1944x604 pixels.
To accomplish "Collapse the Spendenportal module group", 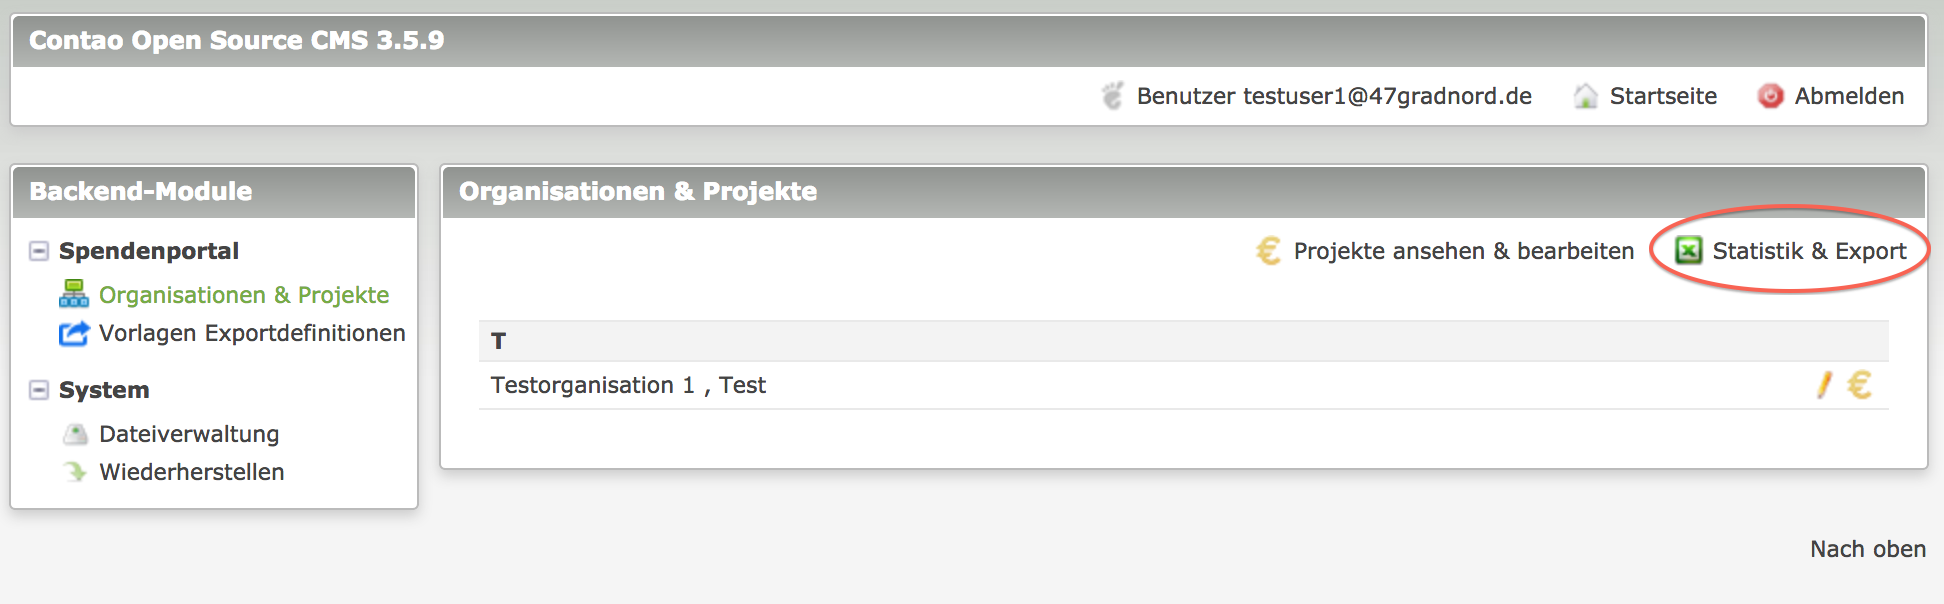I will pyautogui.click(x=39, y=251).
